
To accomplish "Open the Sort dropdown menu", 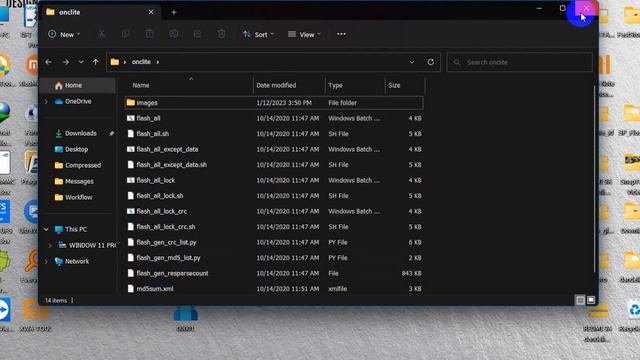I will [x=258, y=34].
